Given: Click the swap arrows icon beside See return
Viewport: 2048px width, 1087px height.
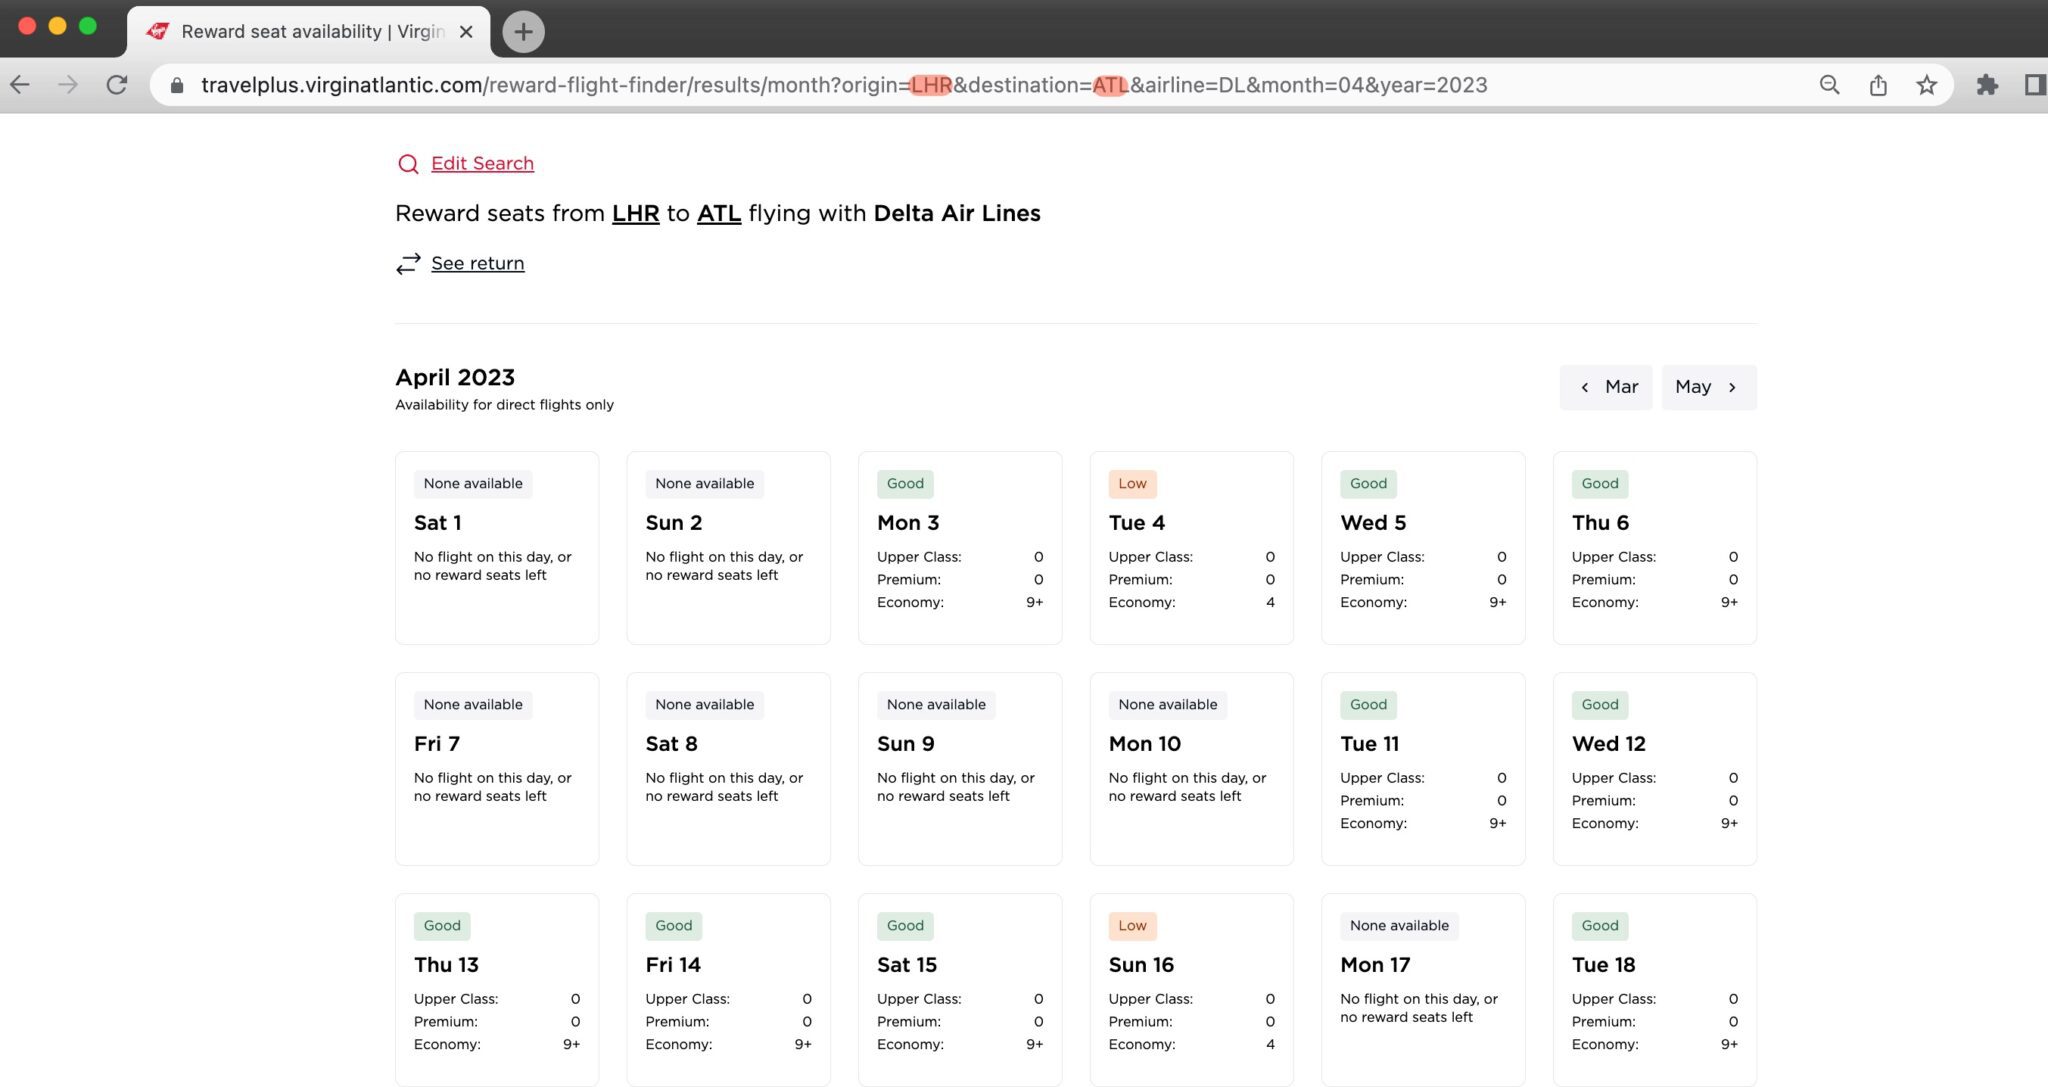Looking at the screenshot, I should click(x=408, y=264).
